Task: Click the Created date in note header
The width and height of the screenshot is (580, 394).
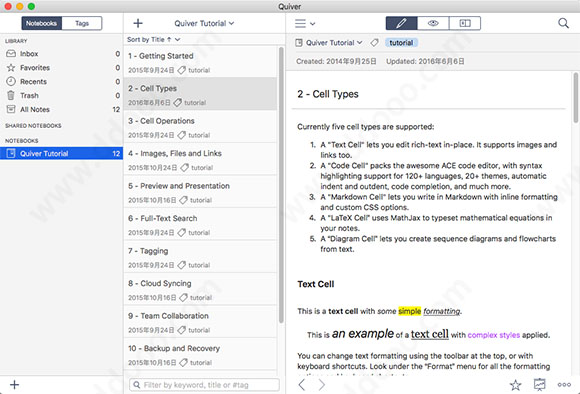Action: (x=336, y=61)
